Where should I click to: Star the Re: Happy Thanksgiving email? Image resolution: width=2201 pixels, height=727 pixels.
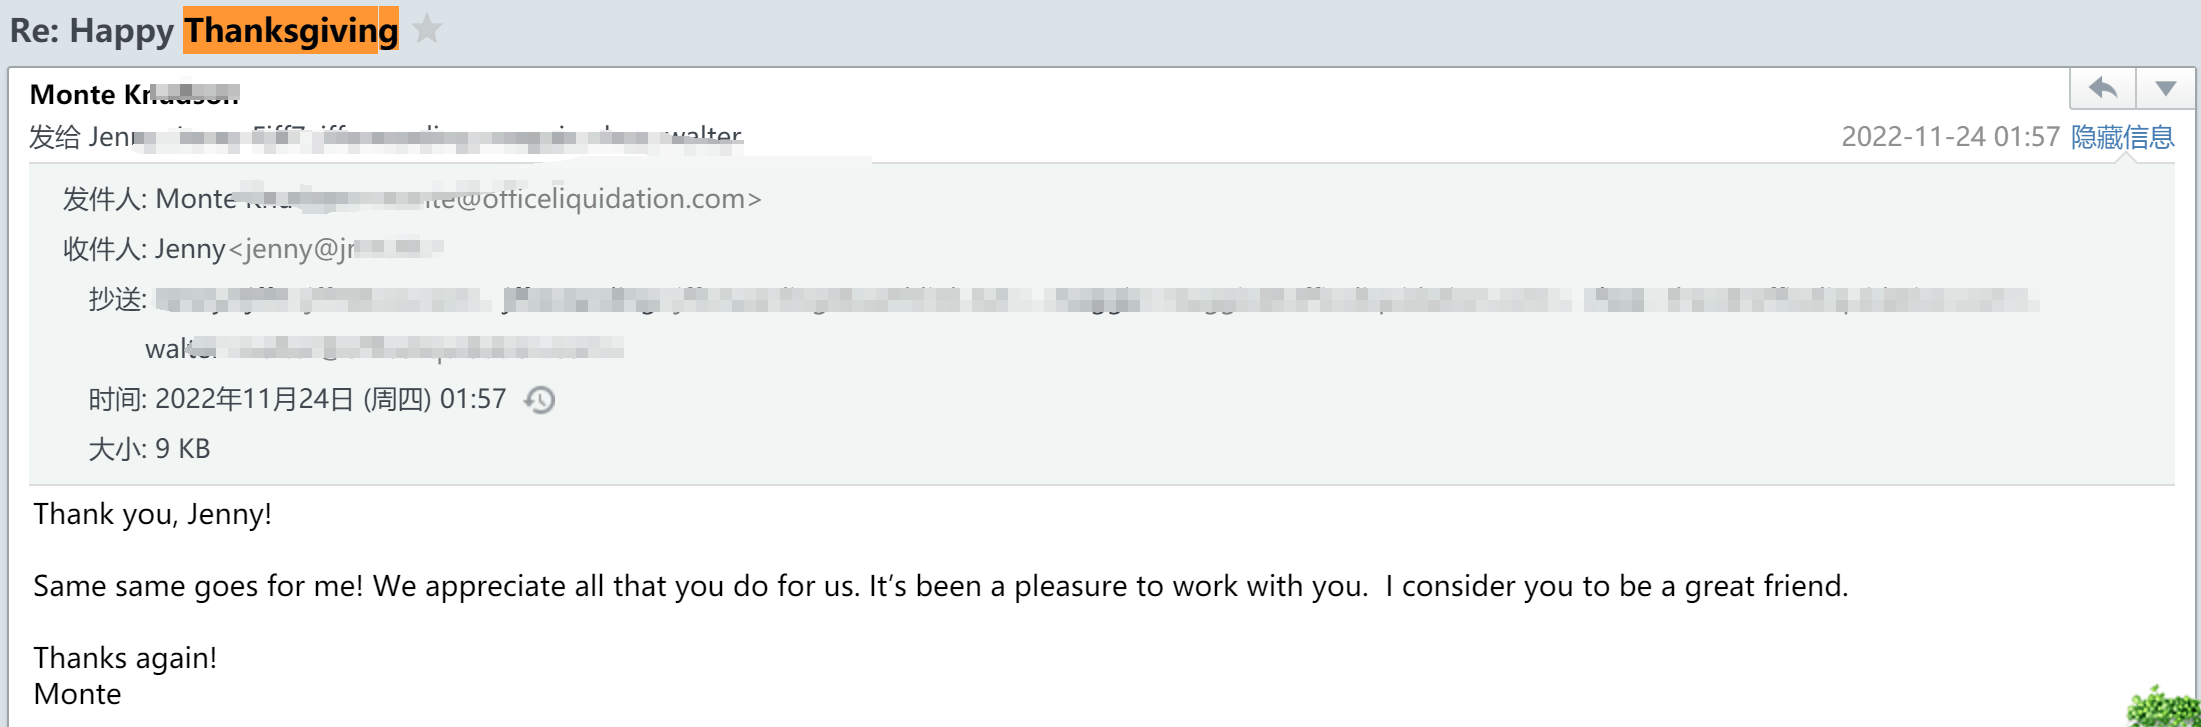(427, 29)
